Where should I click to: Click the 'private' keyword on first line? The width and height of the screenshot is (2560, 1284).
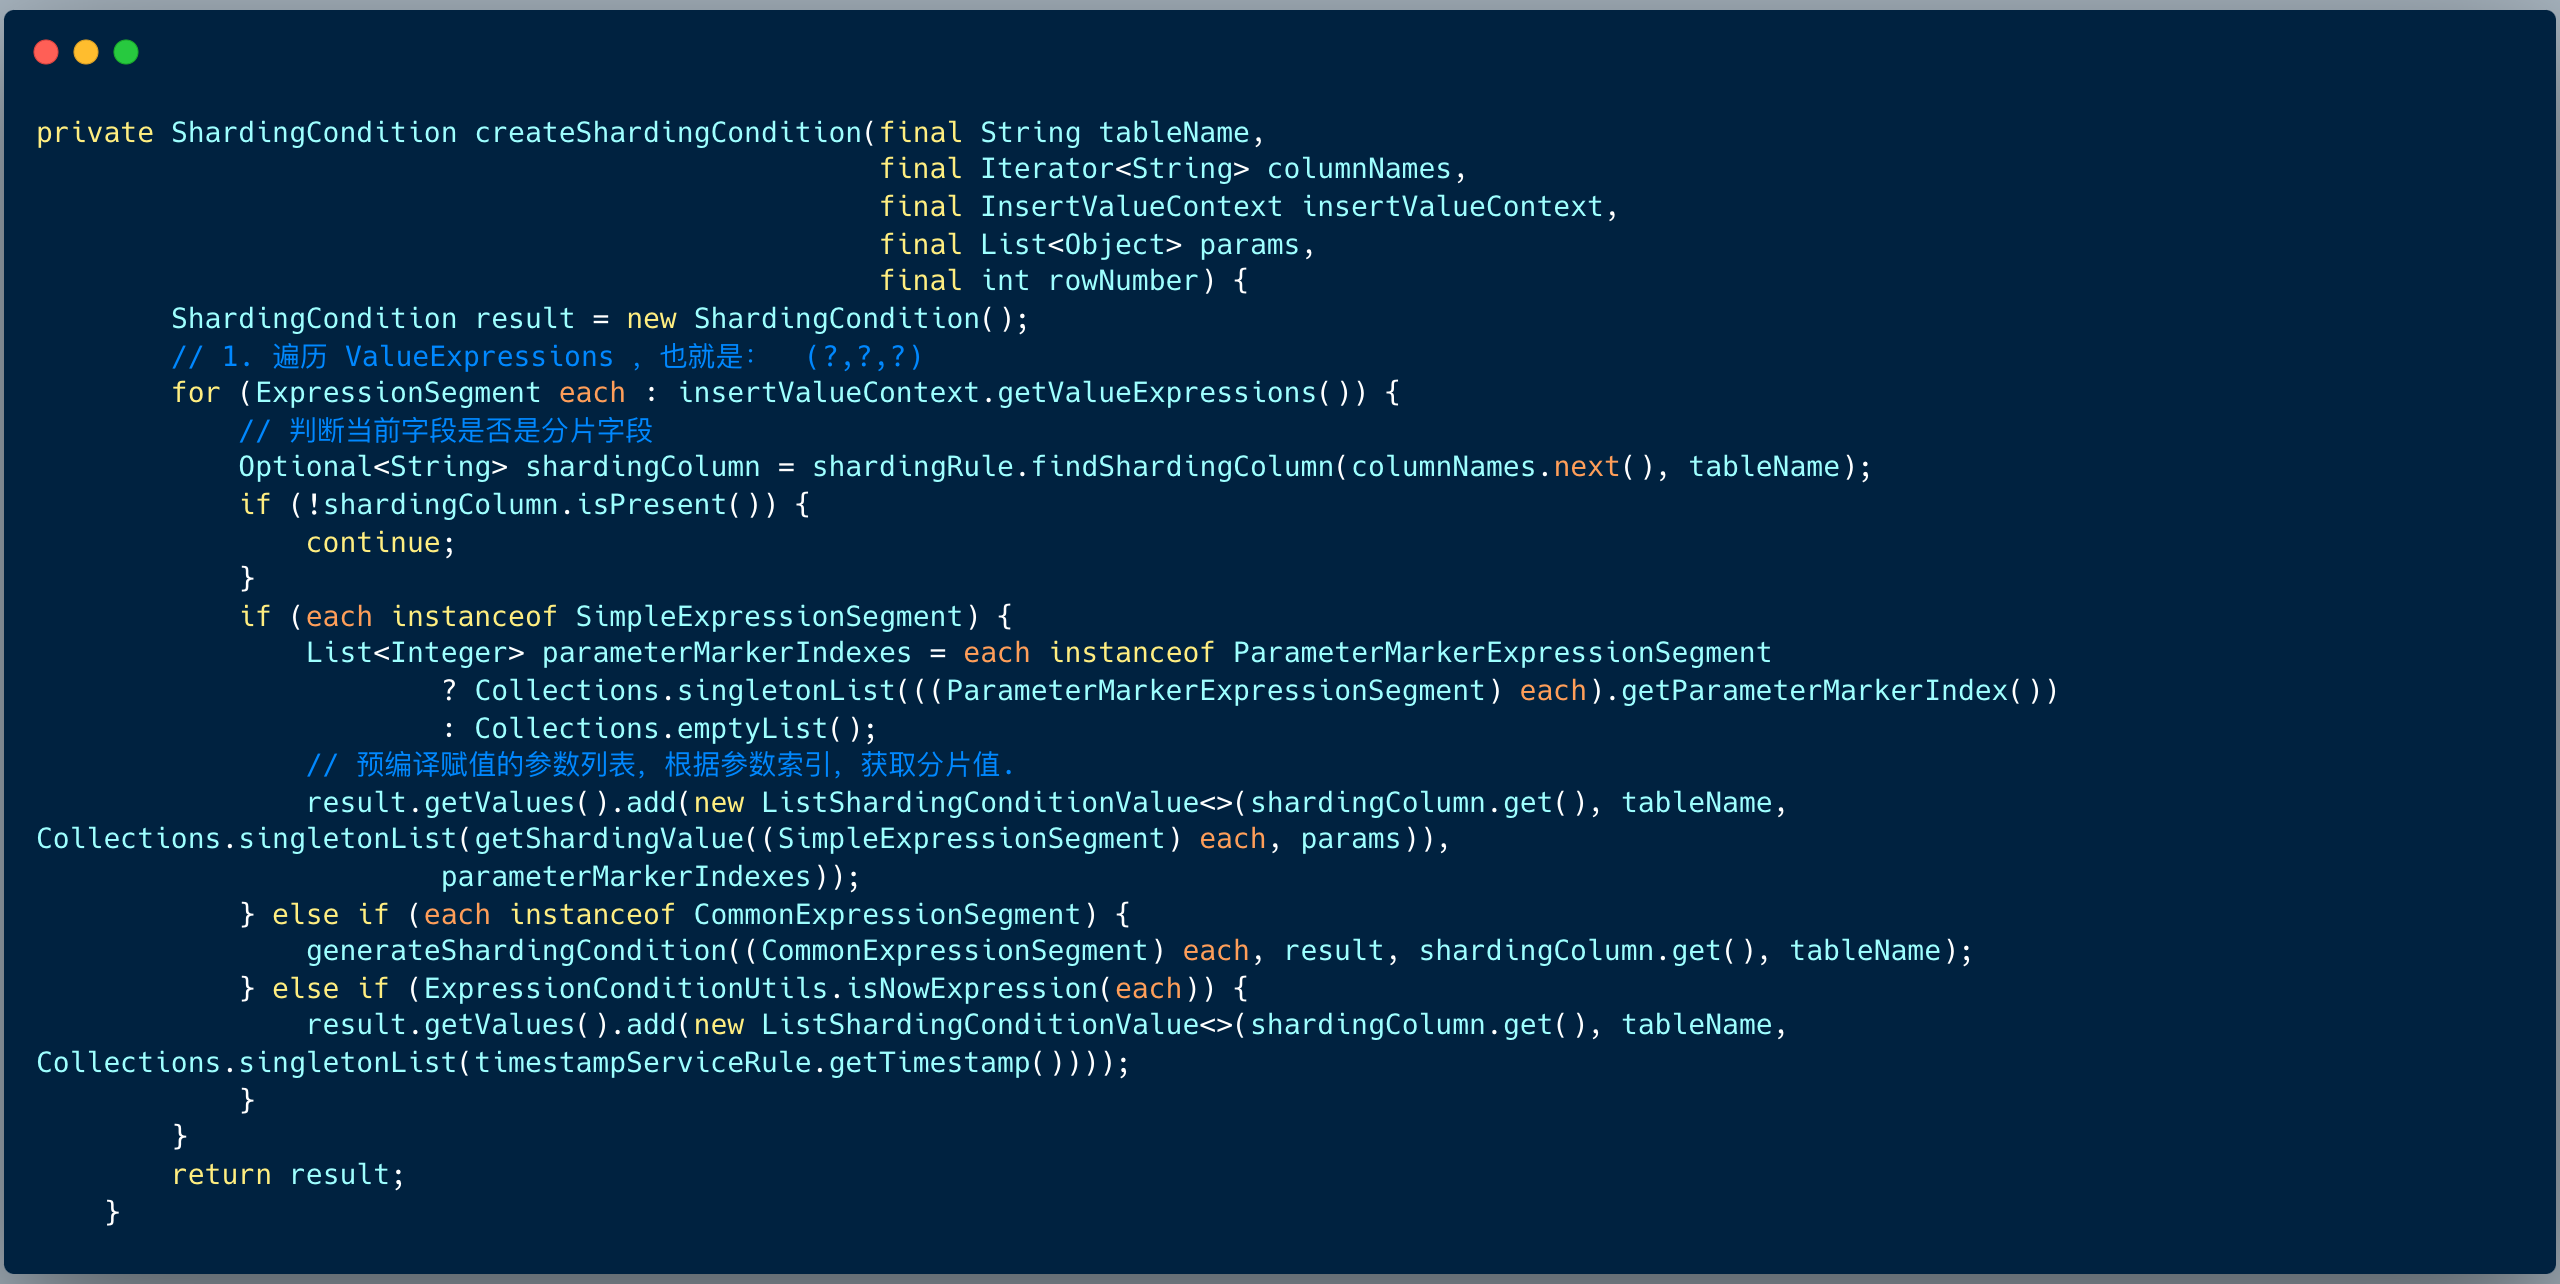[95, 133]
